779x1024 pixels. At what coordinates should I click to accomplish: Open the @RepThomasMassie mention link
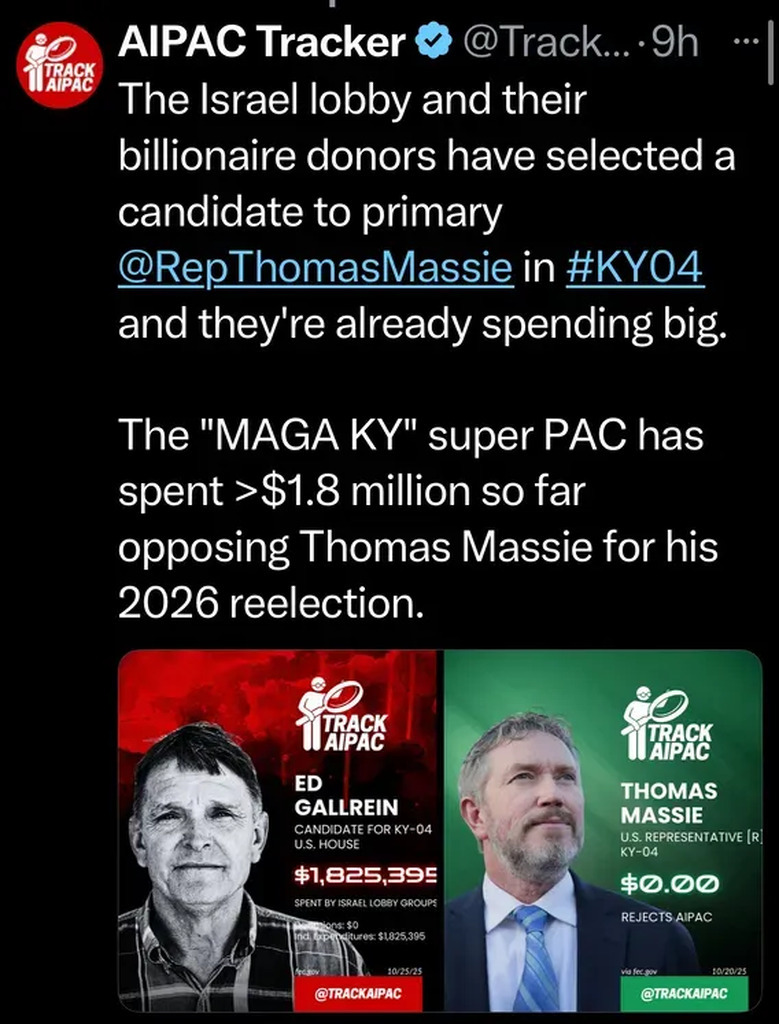[315, 269]
